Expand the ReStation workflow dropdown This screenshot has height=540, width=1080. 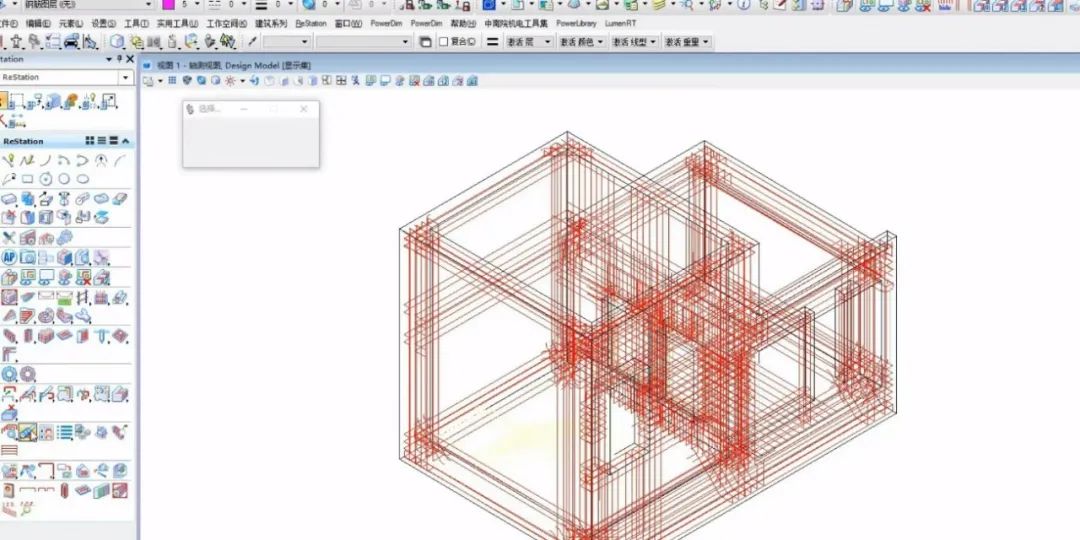pos(125,77)
